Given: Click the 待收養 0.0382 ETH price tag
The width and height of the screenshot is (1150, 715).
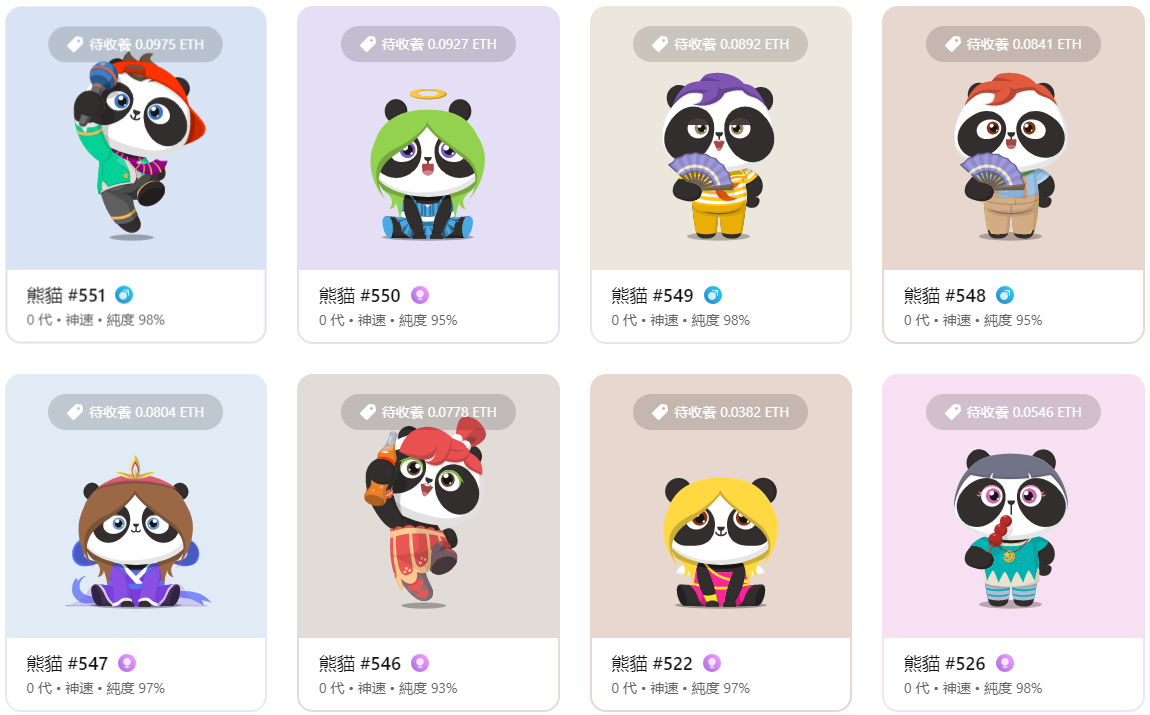Looking at the screenshot, I should point(720,412).
